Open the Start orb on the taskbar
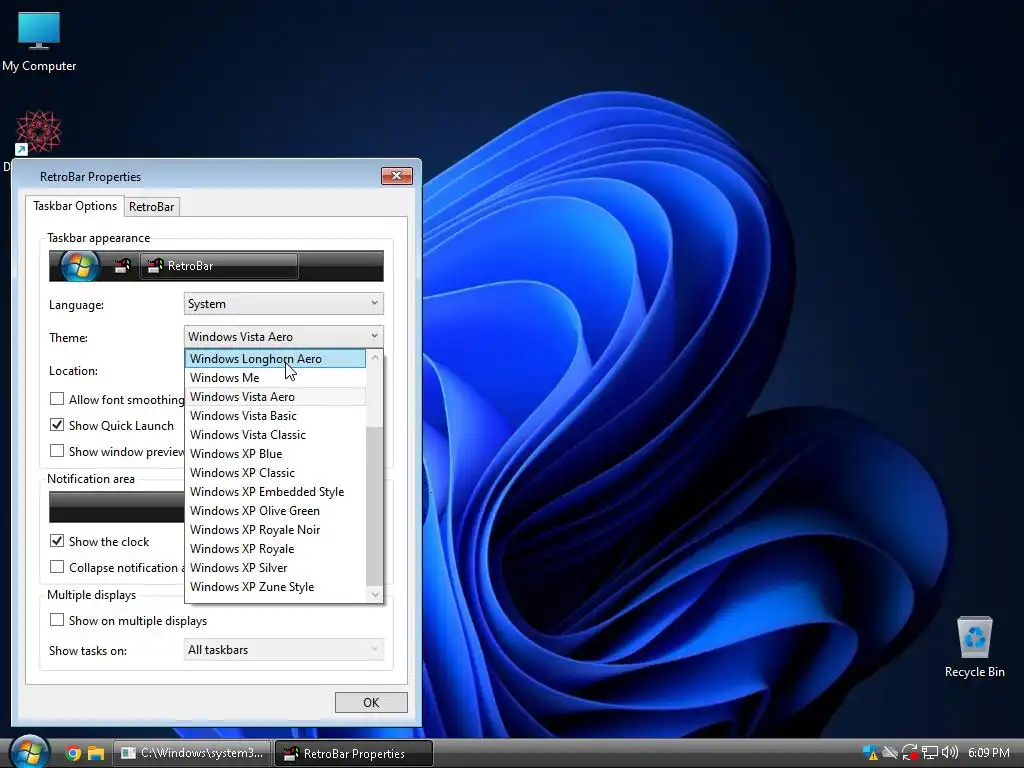This screenshot has height=768, width=1024. click(29, 752)
